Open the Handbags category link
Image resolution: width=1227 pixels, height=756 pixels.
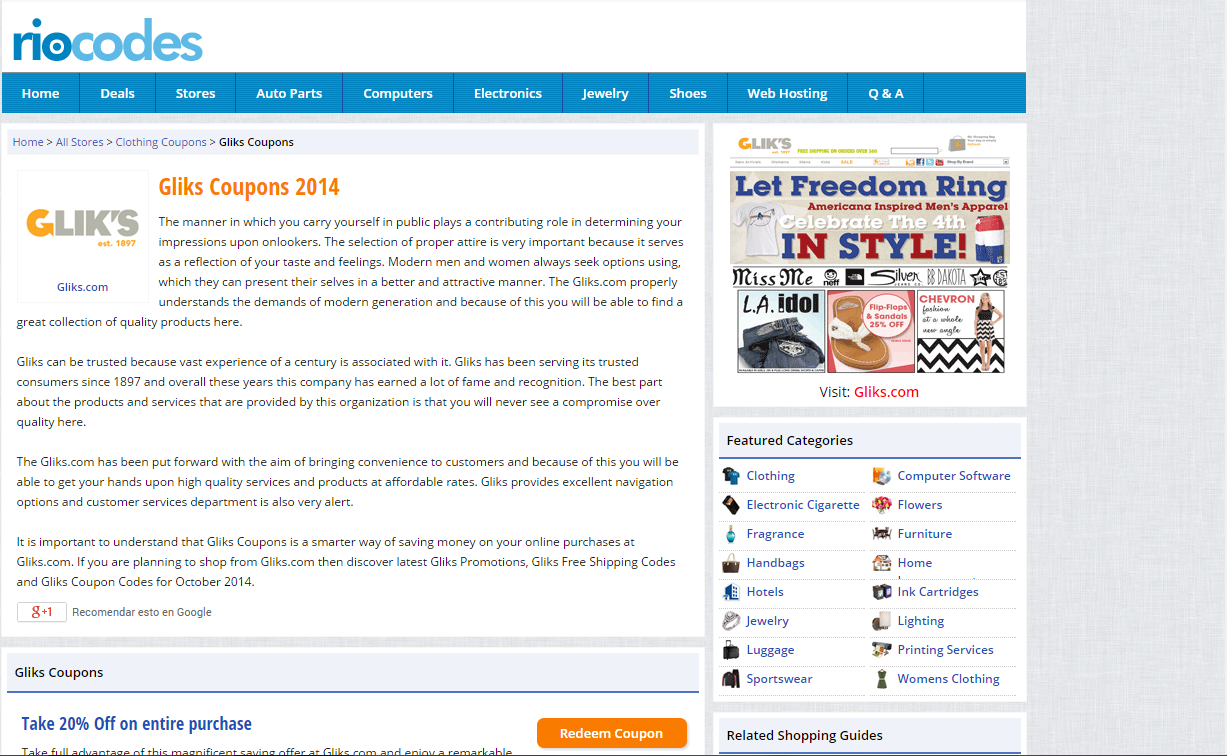click(x=776, y=563)
